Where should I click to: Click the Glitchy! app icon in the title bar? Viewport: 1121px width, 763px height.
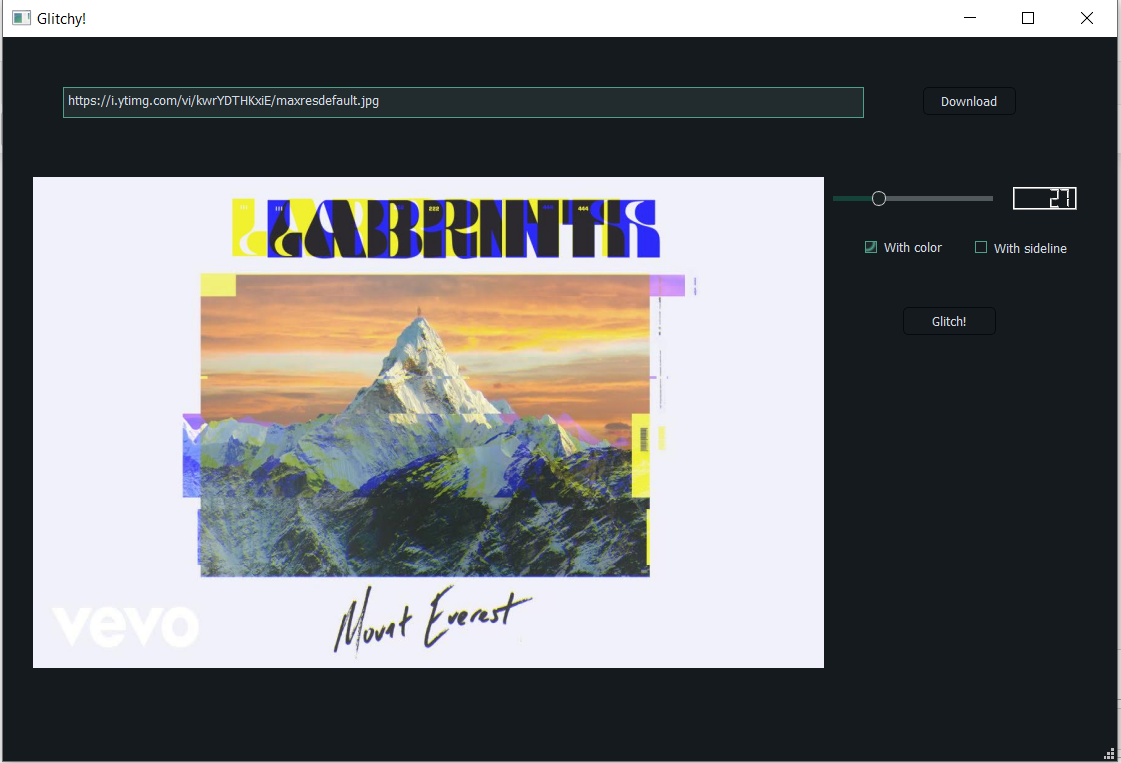[20, 17]
